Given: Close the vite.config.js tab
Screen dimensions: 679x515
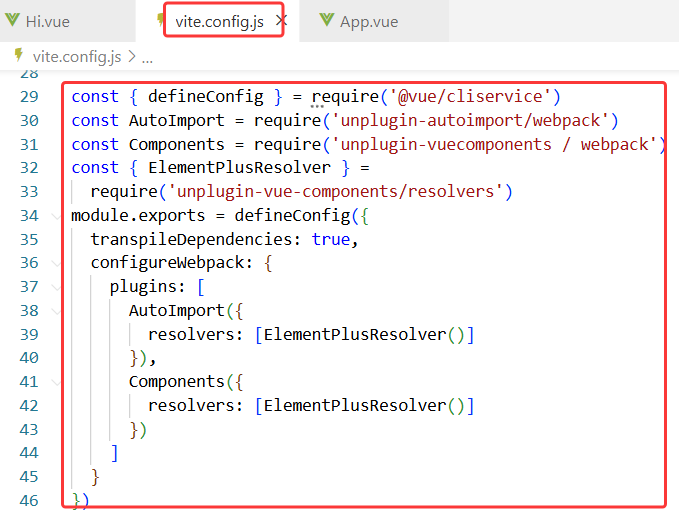Looking at the screenshot, I should tap(281, 20).
